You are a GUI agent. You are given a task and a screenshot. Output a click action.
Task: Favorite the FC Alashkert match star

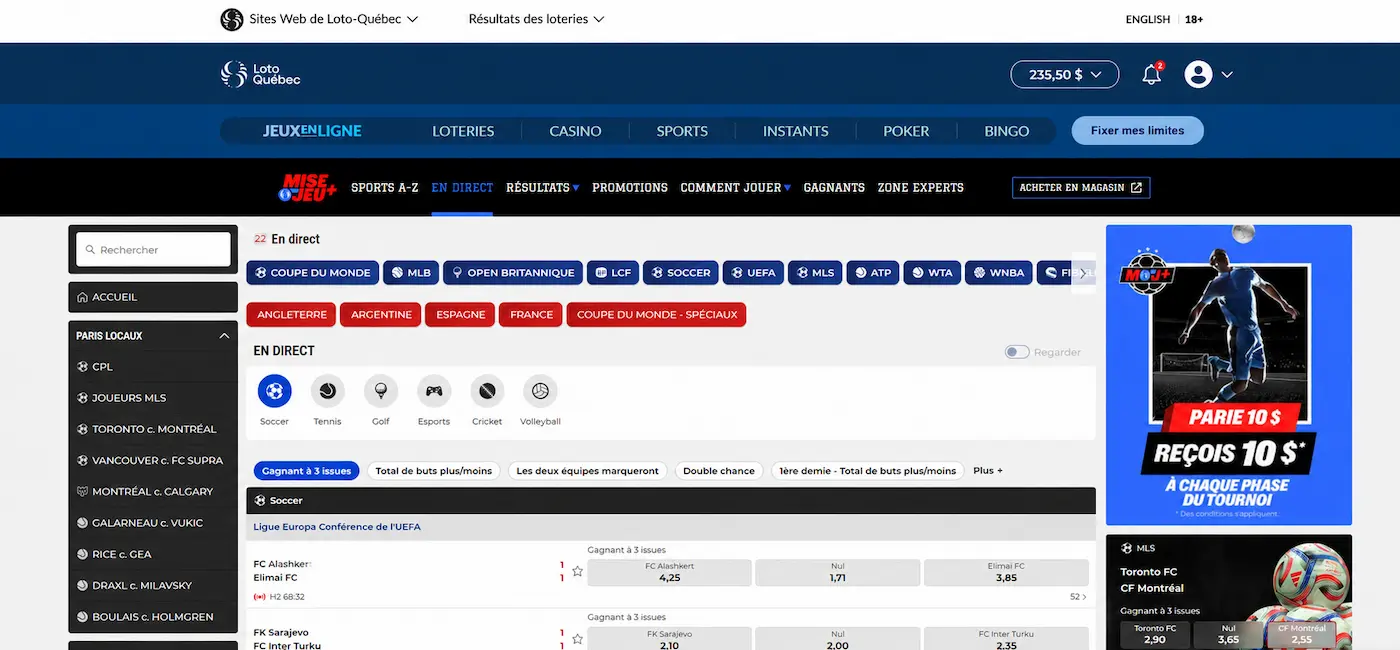[x=577, y=572]
